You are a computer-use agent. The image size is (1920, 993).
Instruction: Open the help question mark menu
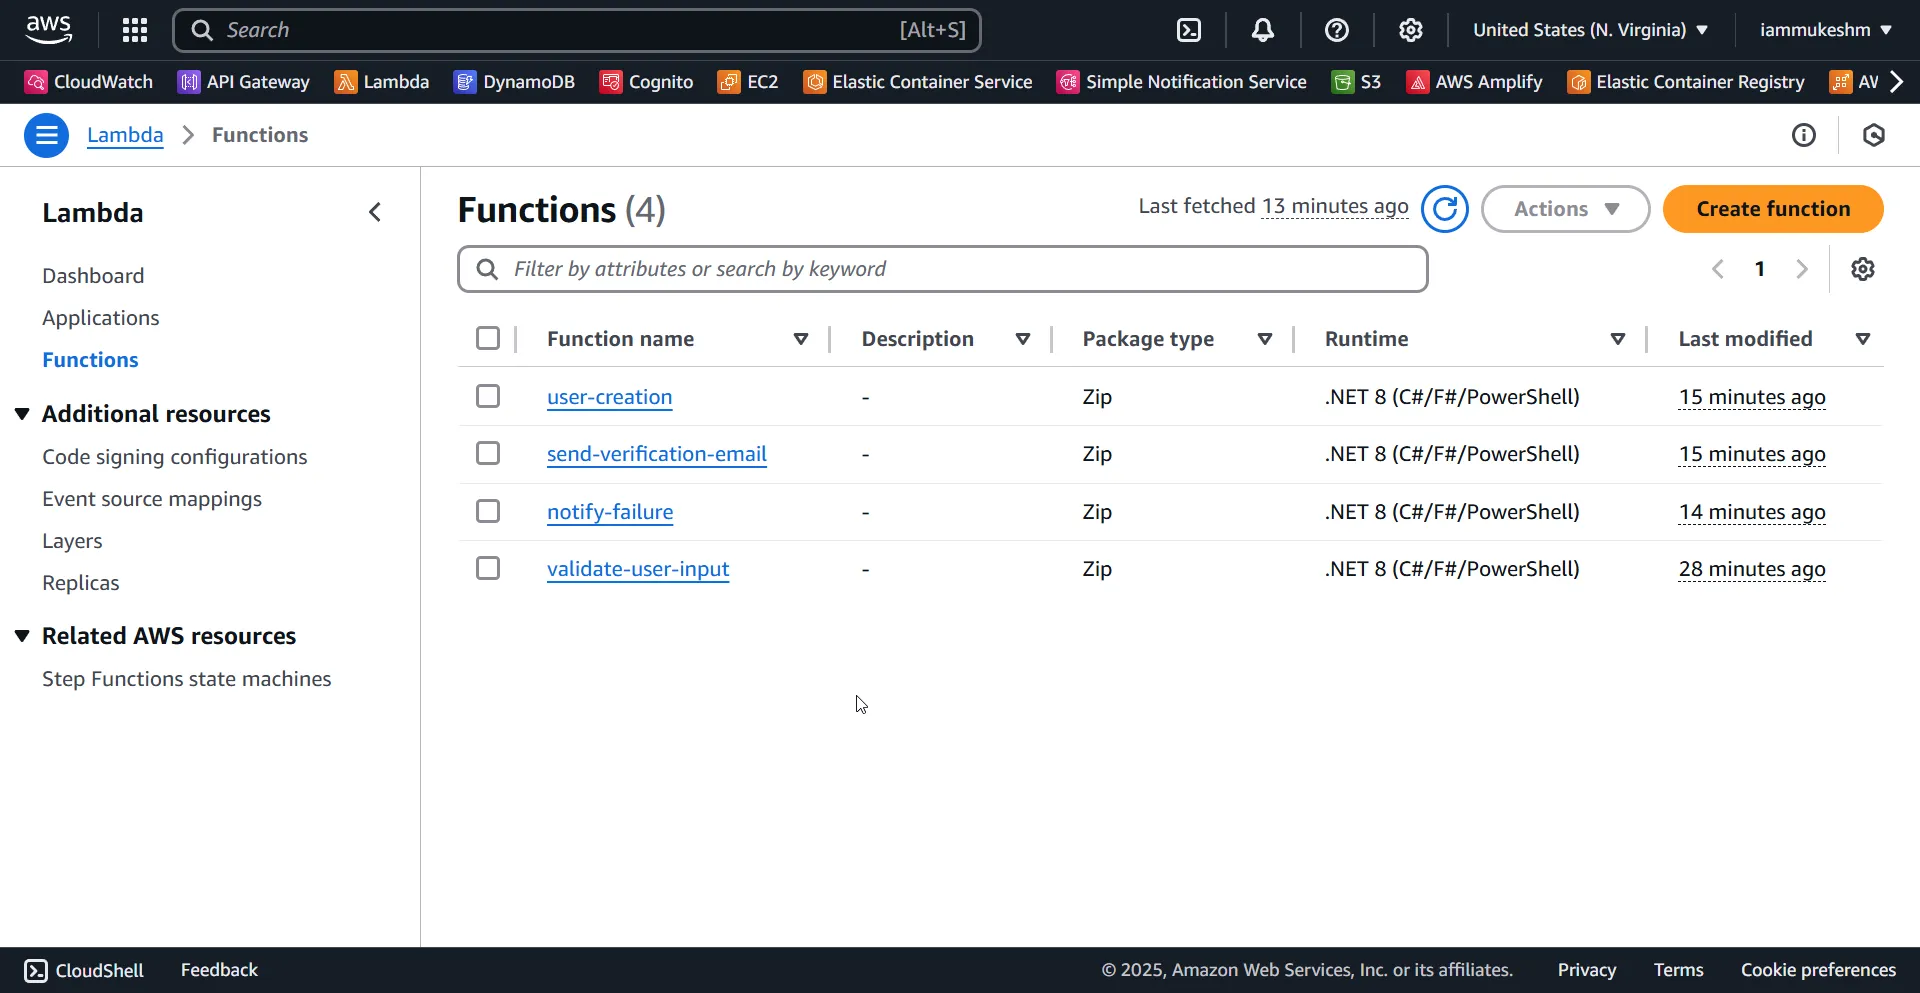(x=1337, y=30)
